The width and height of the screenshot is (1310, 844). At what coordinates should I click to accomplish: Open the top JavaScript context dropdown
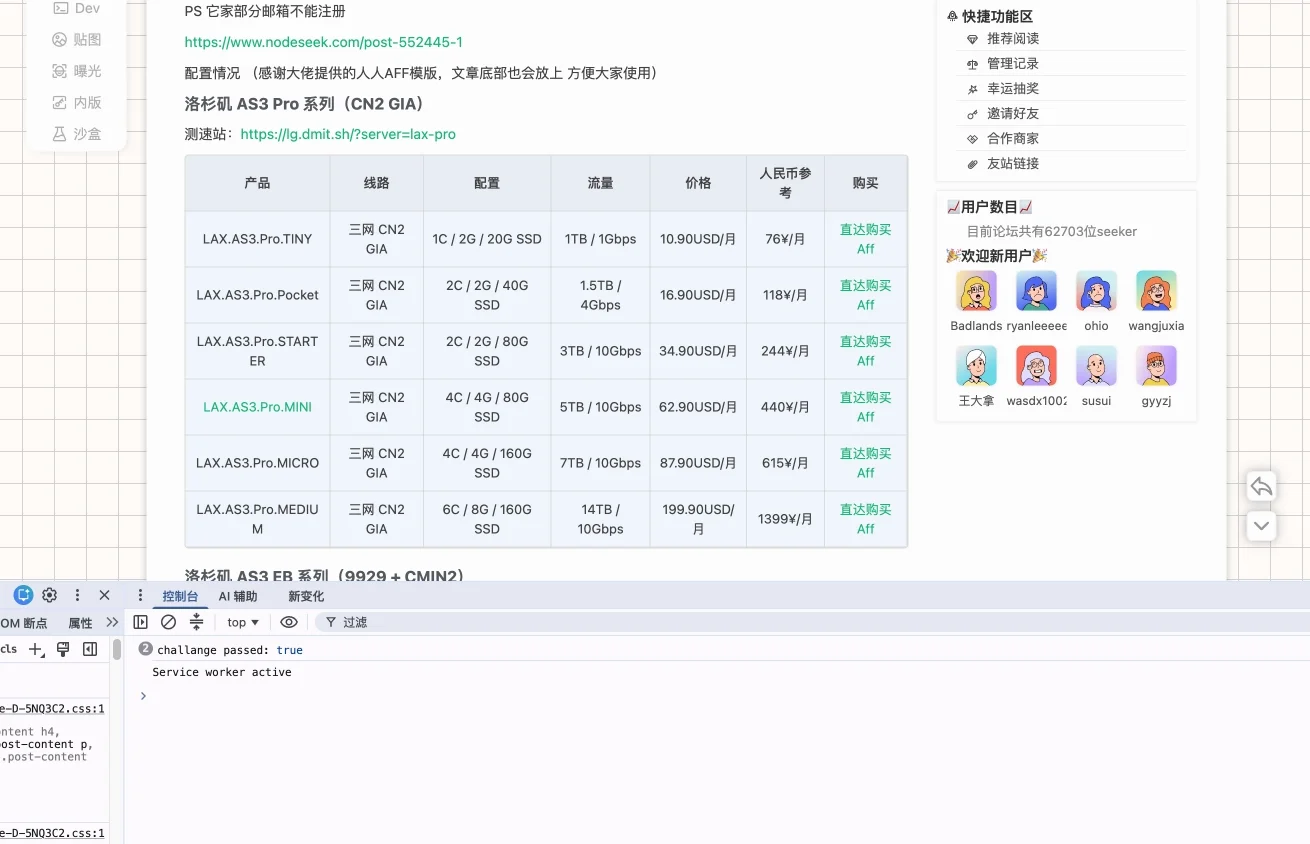(243, 622)
